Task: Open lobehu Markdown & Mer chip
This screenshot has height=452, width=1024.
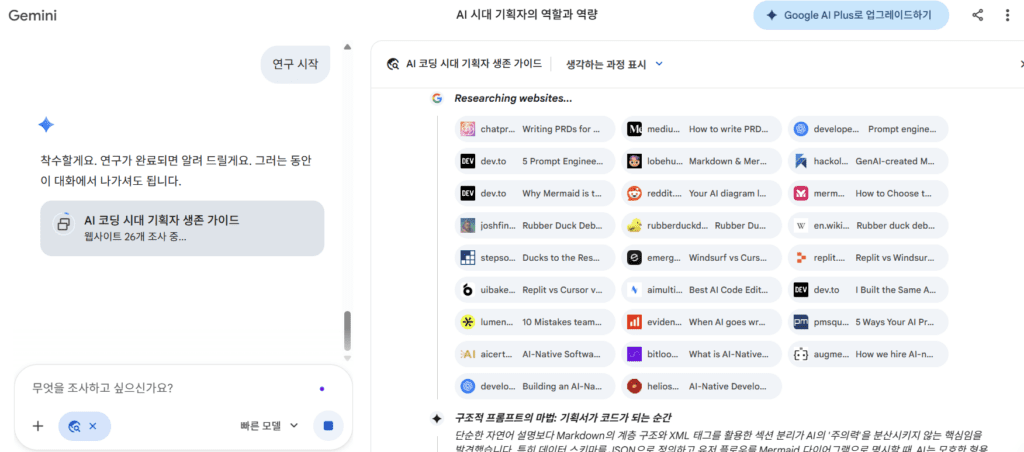Action: (x=701, y=161)
